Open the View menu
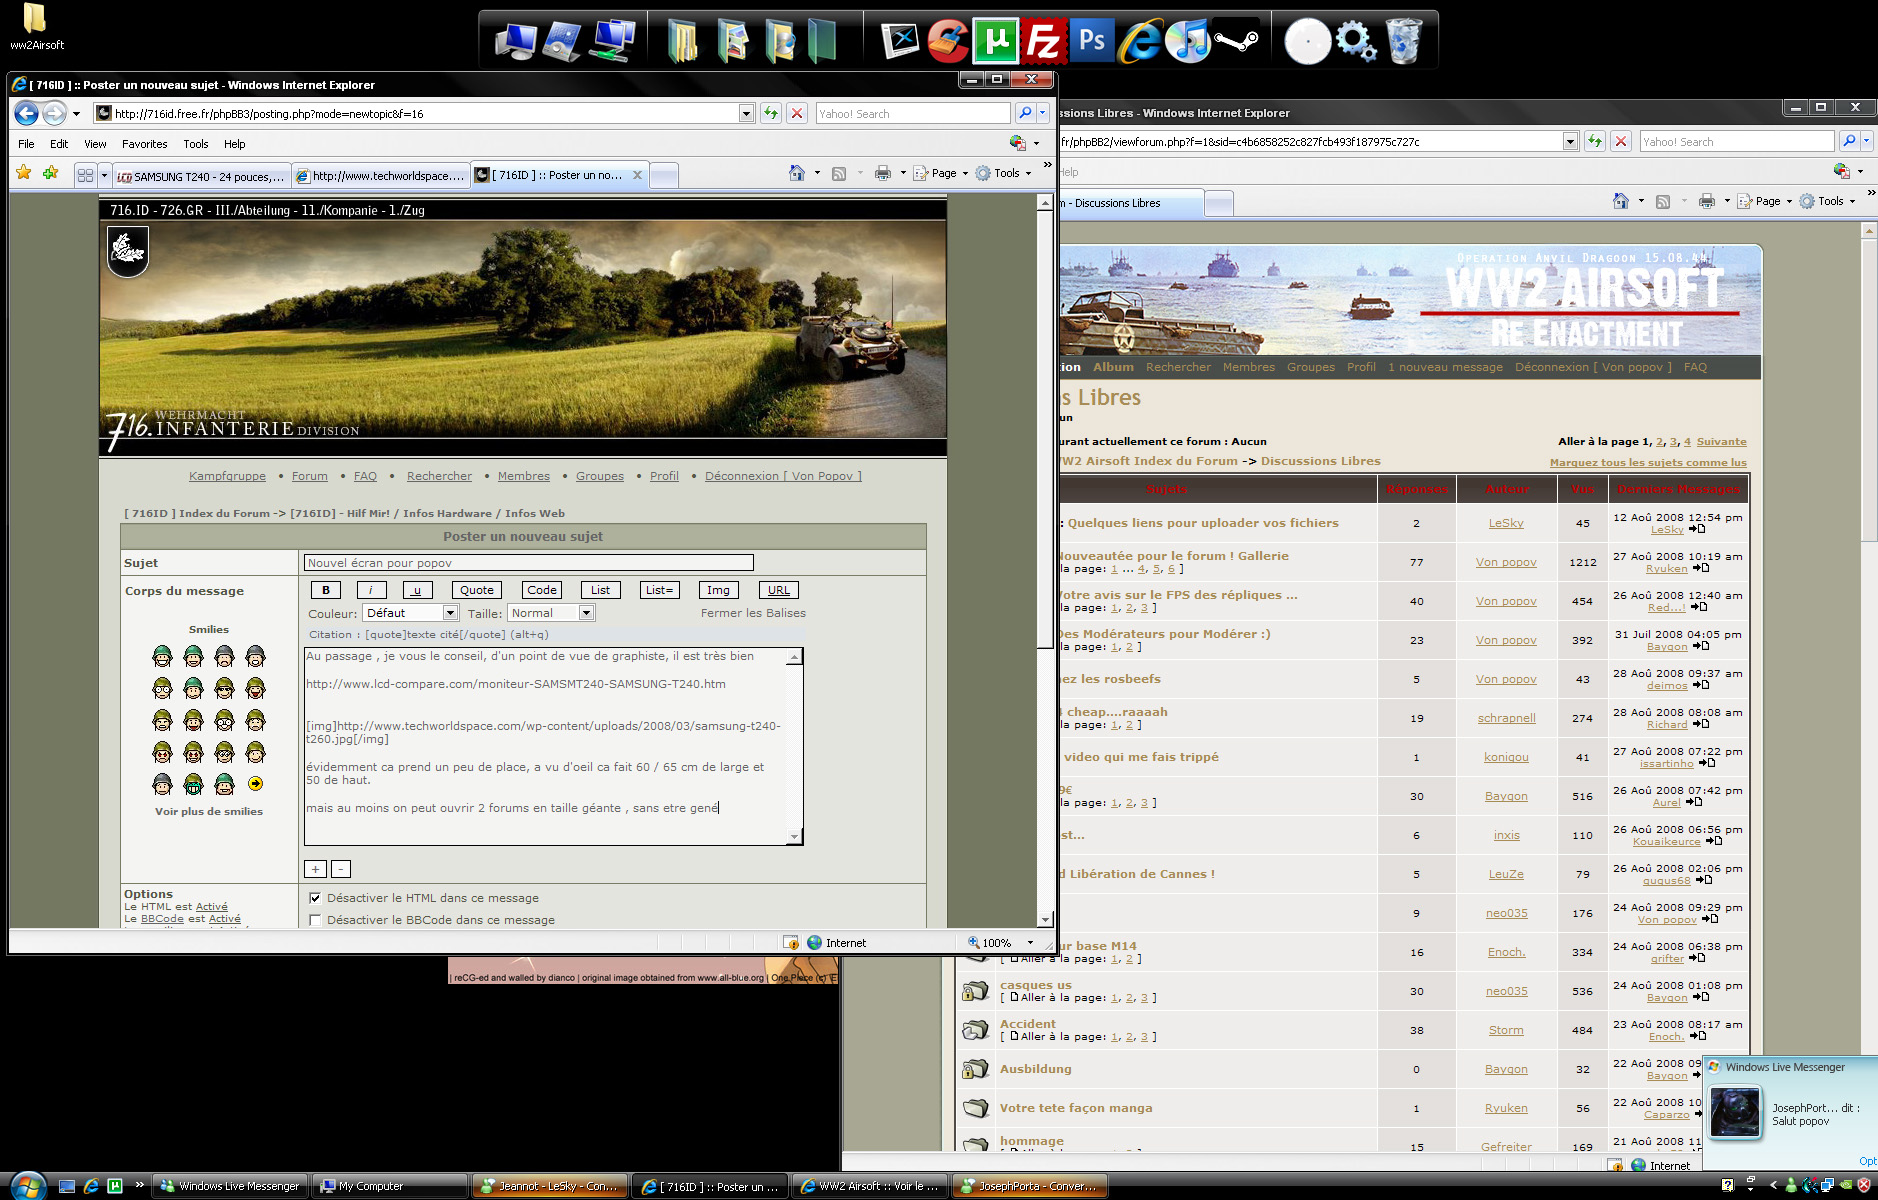Image resolution: width=1878 pixels, height=1200 pixels. (x=95, y=144)
